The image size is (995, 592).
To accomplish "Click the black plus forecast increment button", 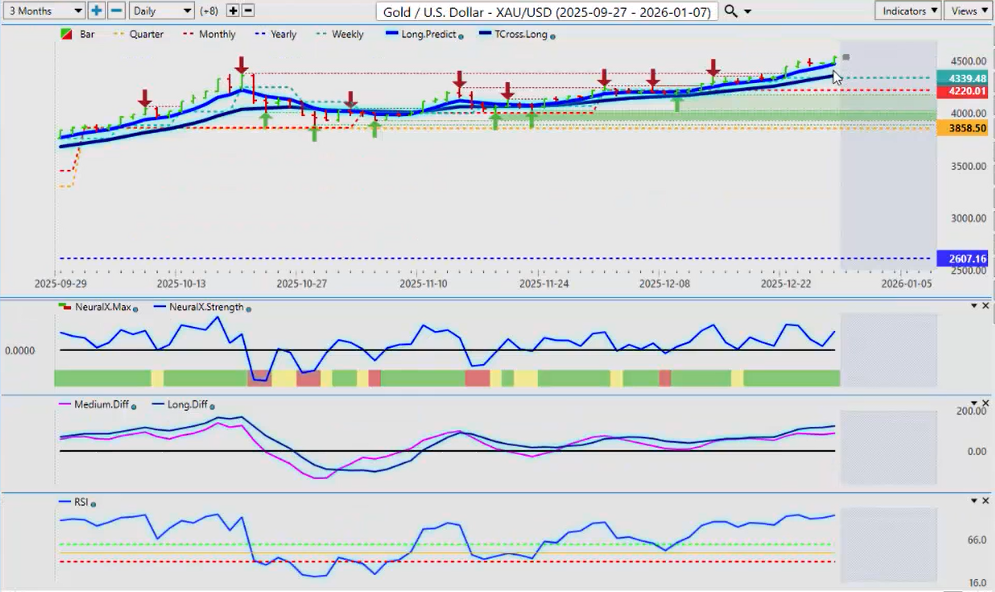I will 233,10.
